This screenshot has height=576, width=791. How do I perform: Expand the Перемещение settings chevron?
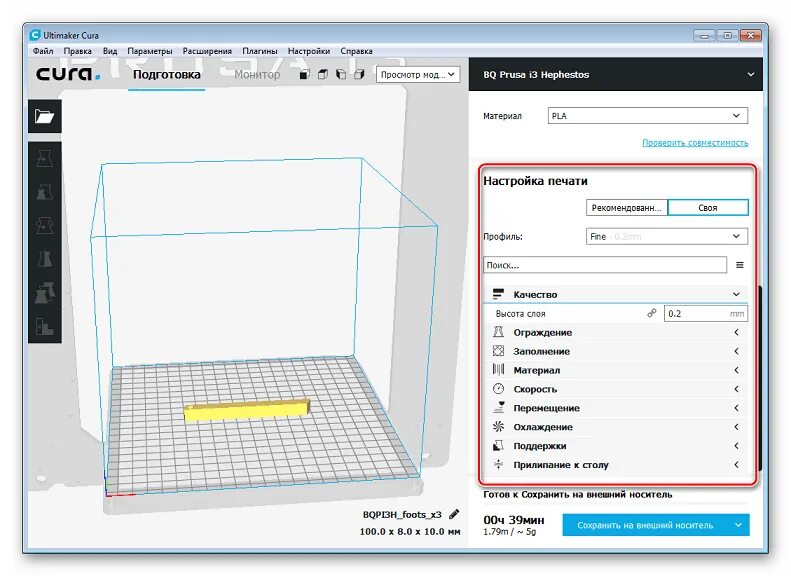pos(737,408)
